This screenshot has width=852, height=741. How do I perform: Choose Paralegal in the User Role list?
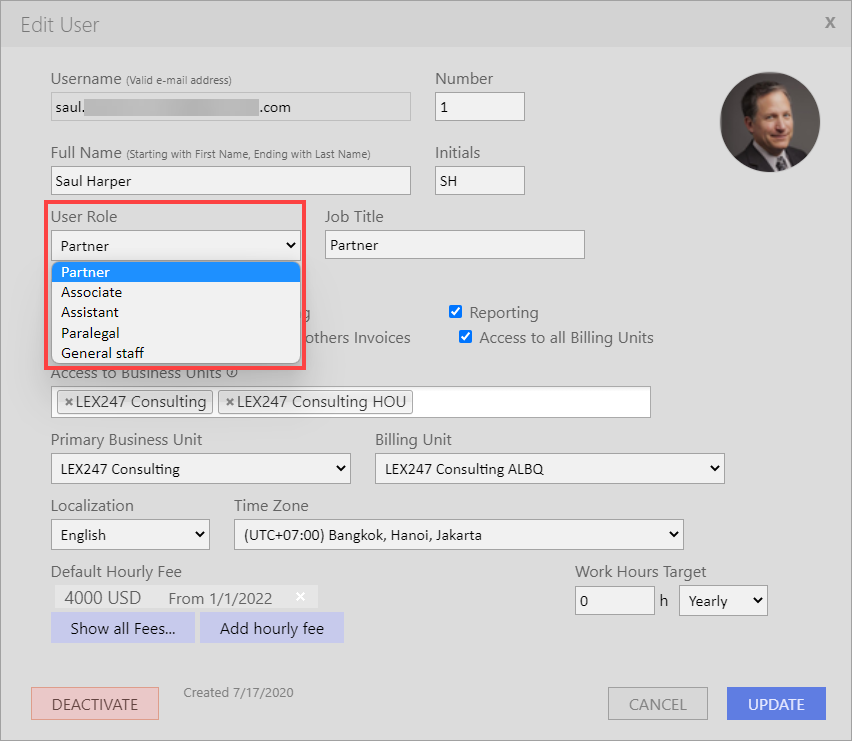click(x=90, y=333)
